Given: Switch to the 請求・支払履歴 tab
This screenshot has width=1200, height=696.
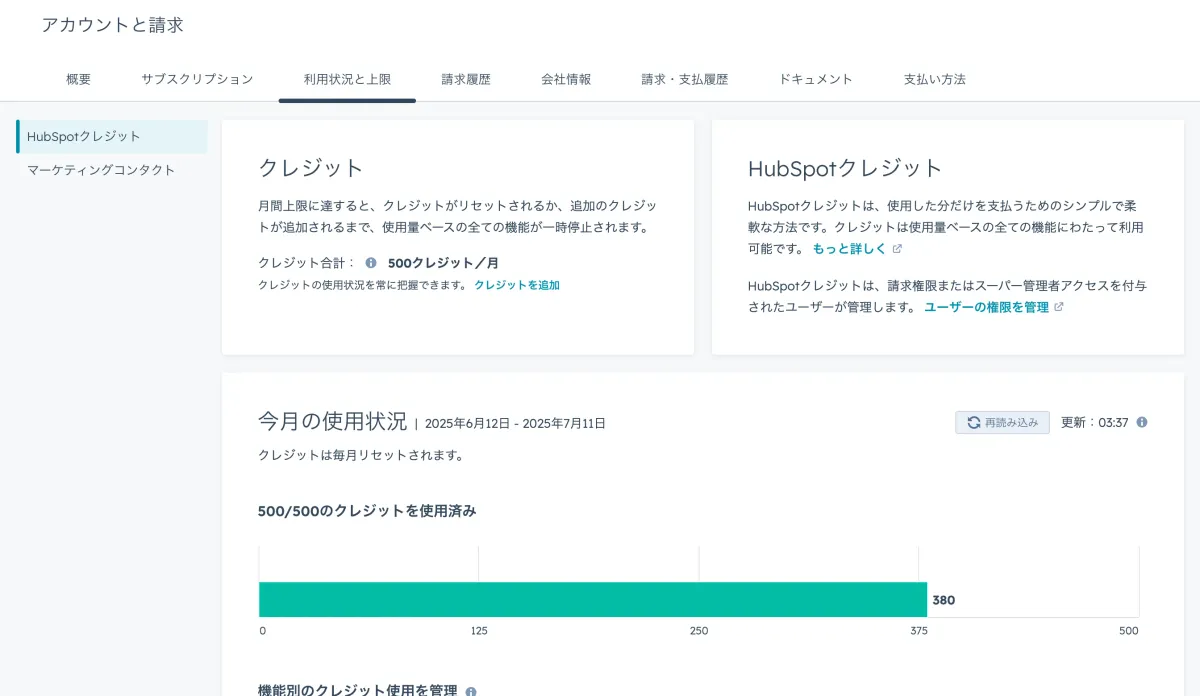Looking at the screenshot, I should pos(684,78).
